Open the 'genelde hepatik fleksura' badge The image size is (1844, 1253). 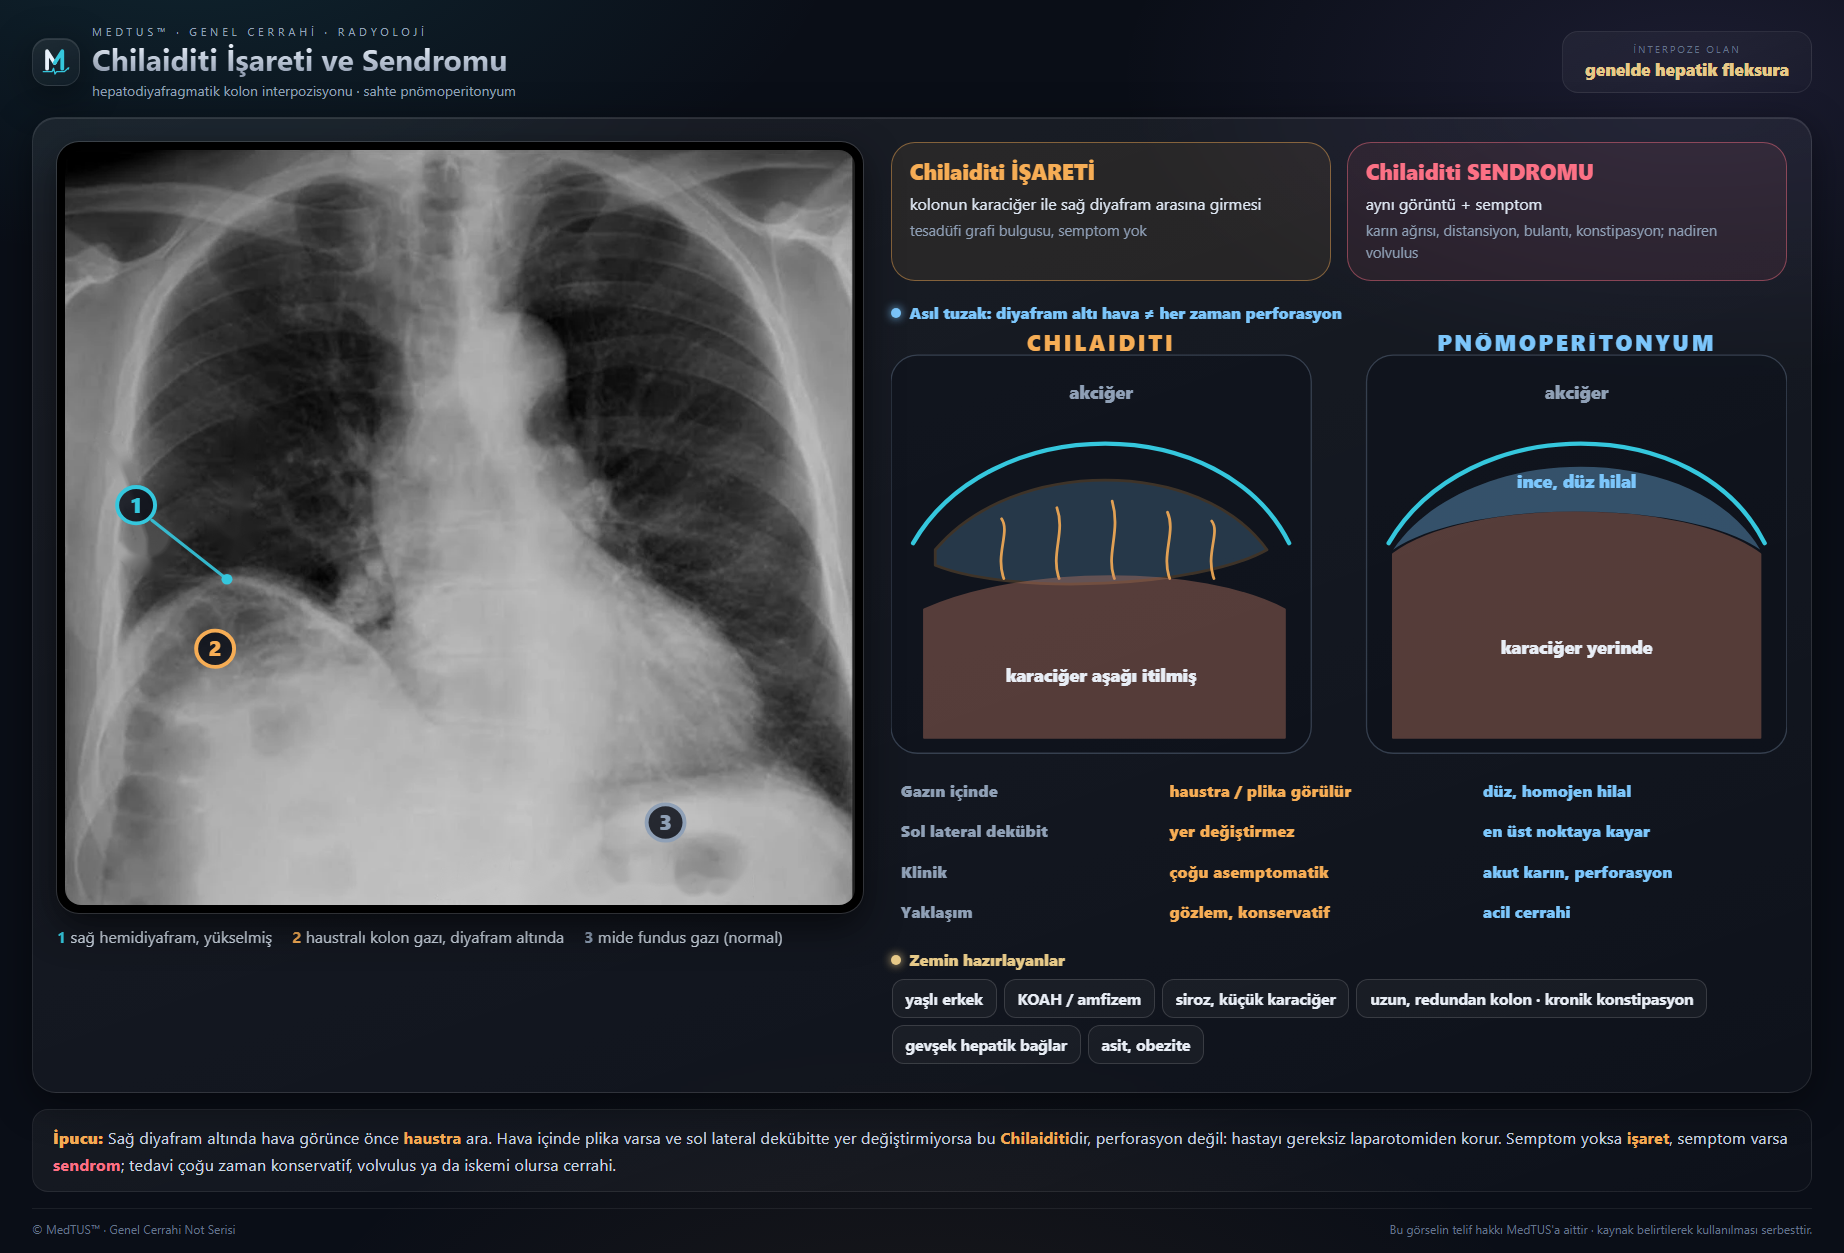[x=1686, y=62]
